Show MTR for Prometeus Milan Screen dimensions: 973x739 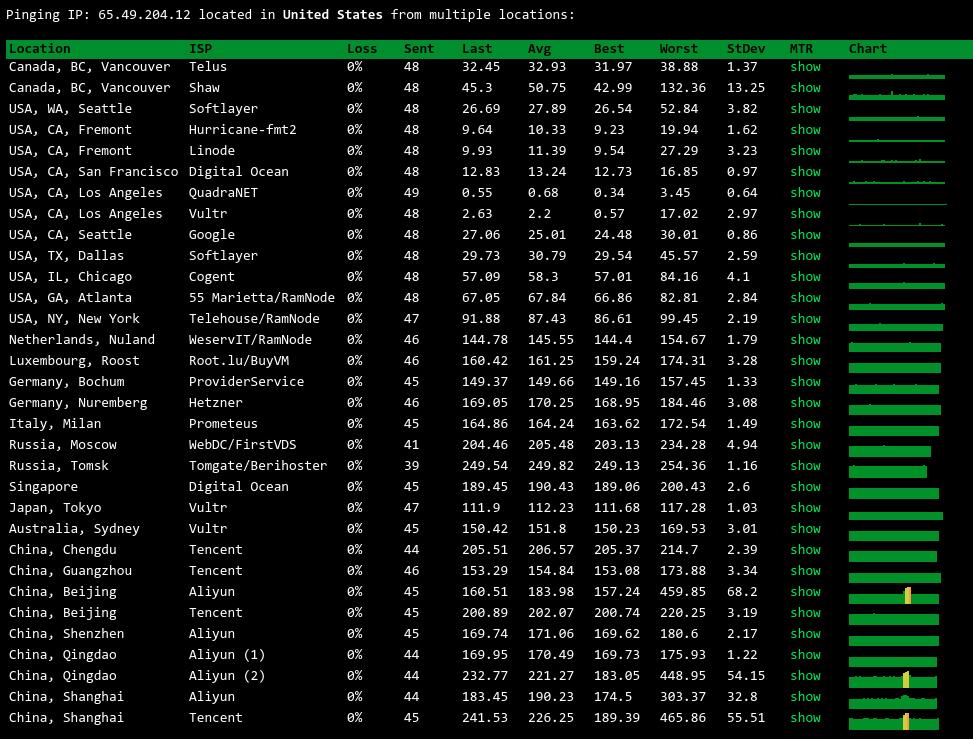coord(805,424)
